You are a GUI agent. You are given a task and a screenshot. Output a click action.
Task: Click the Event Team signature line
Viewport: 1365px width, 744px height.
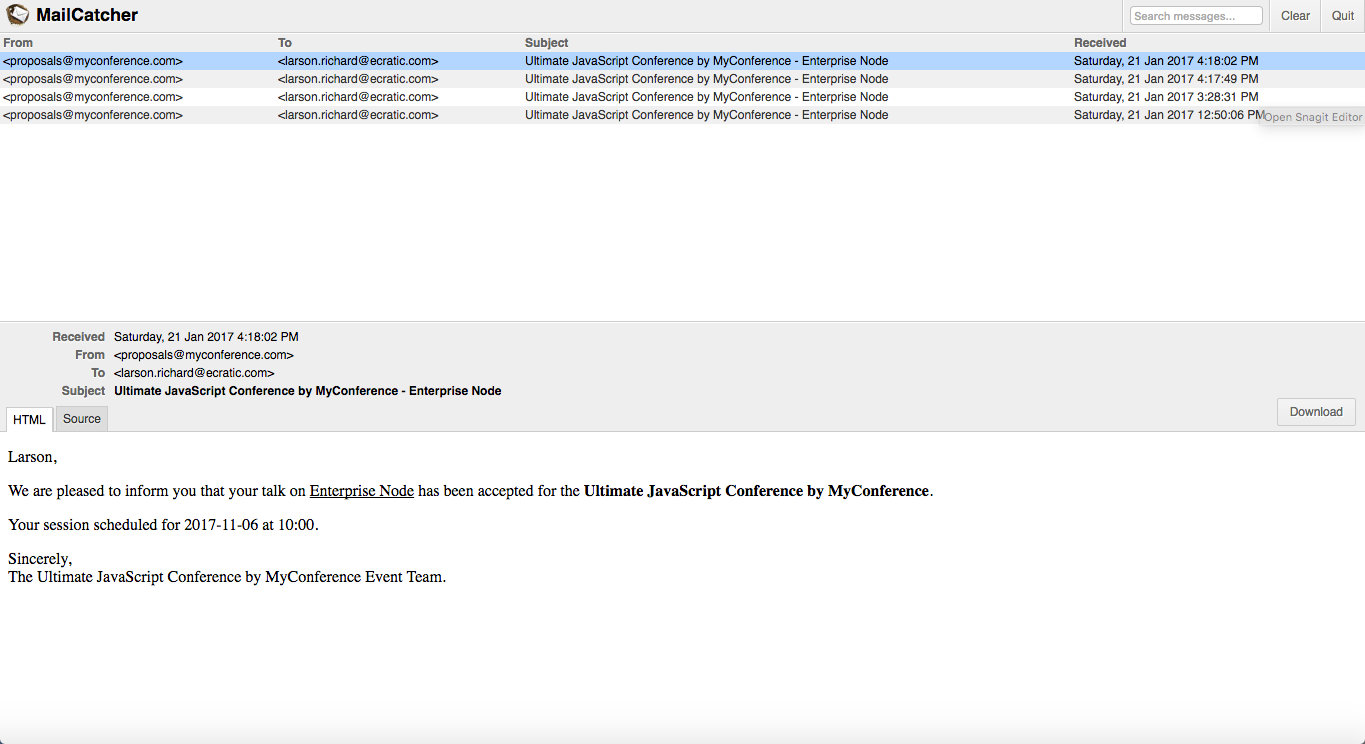click(227, 577)
